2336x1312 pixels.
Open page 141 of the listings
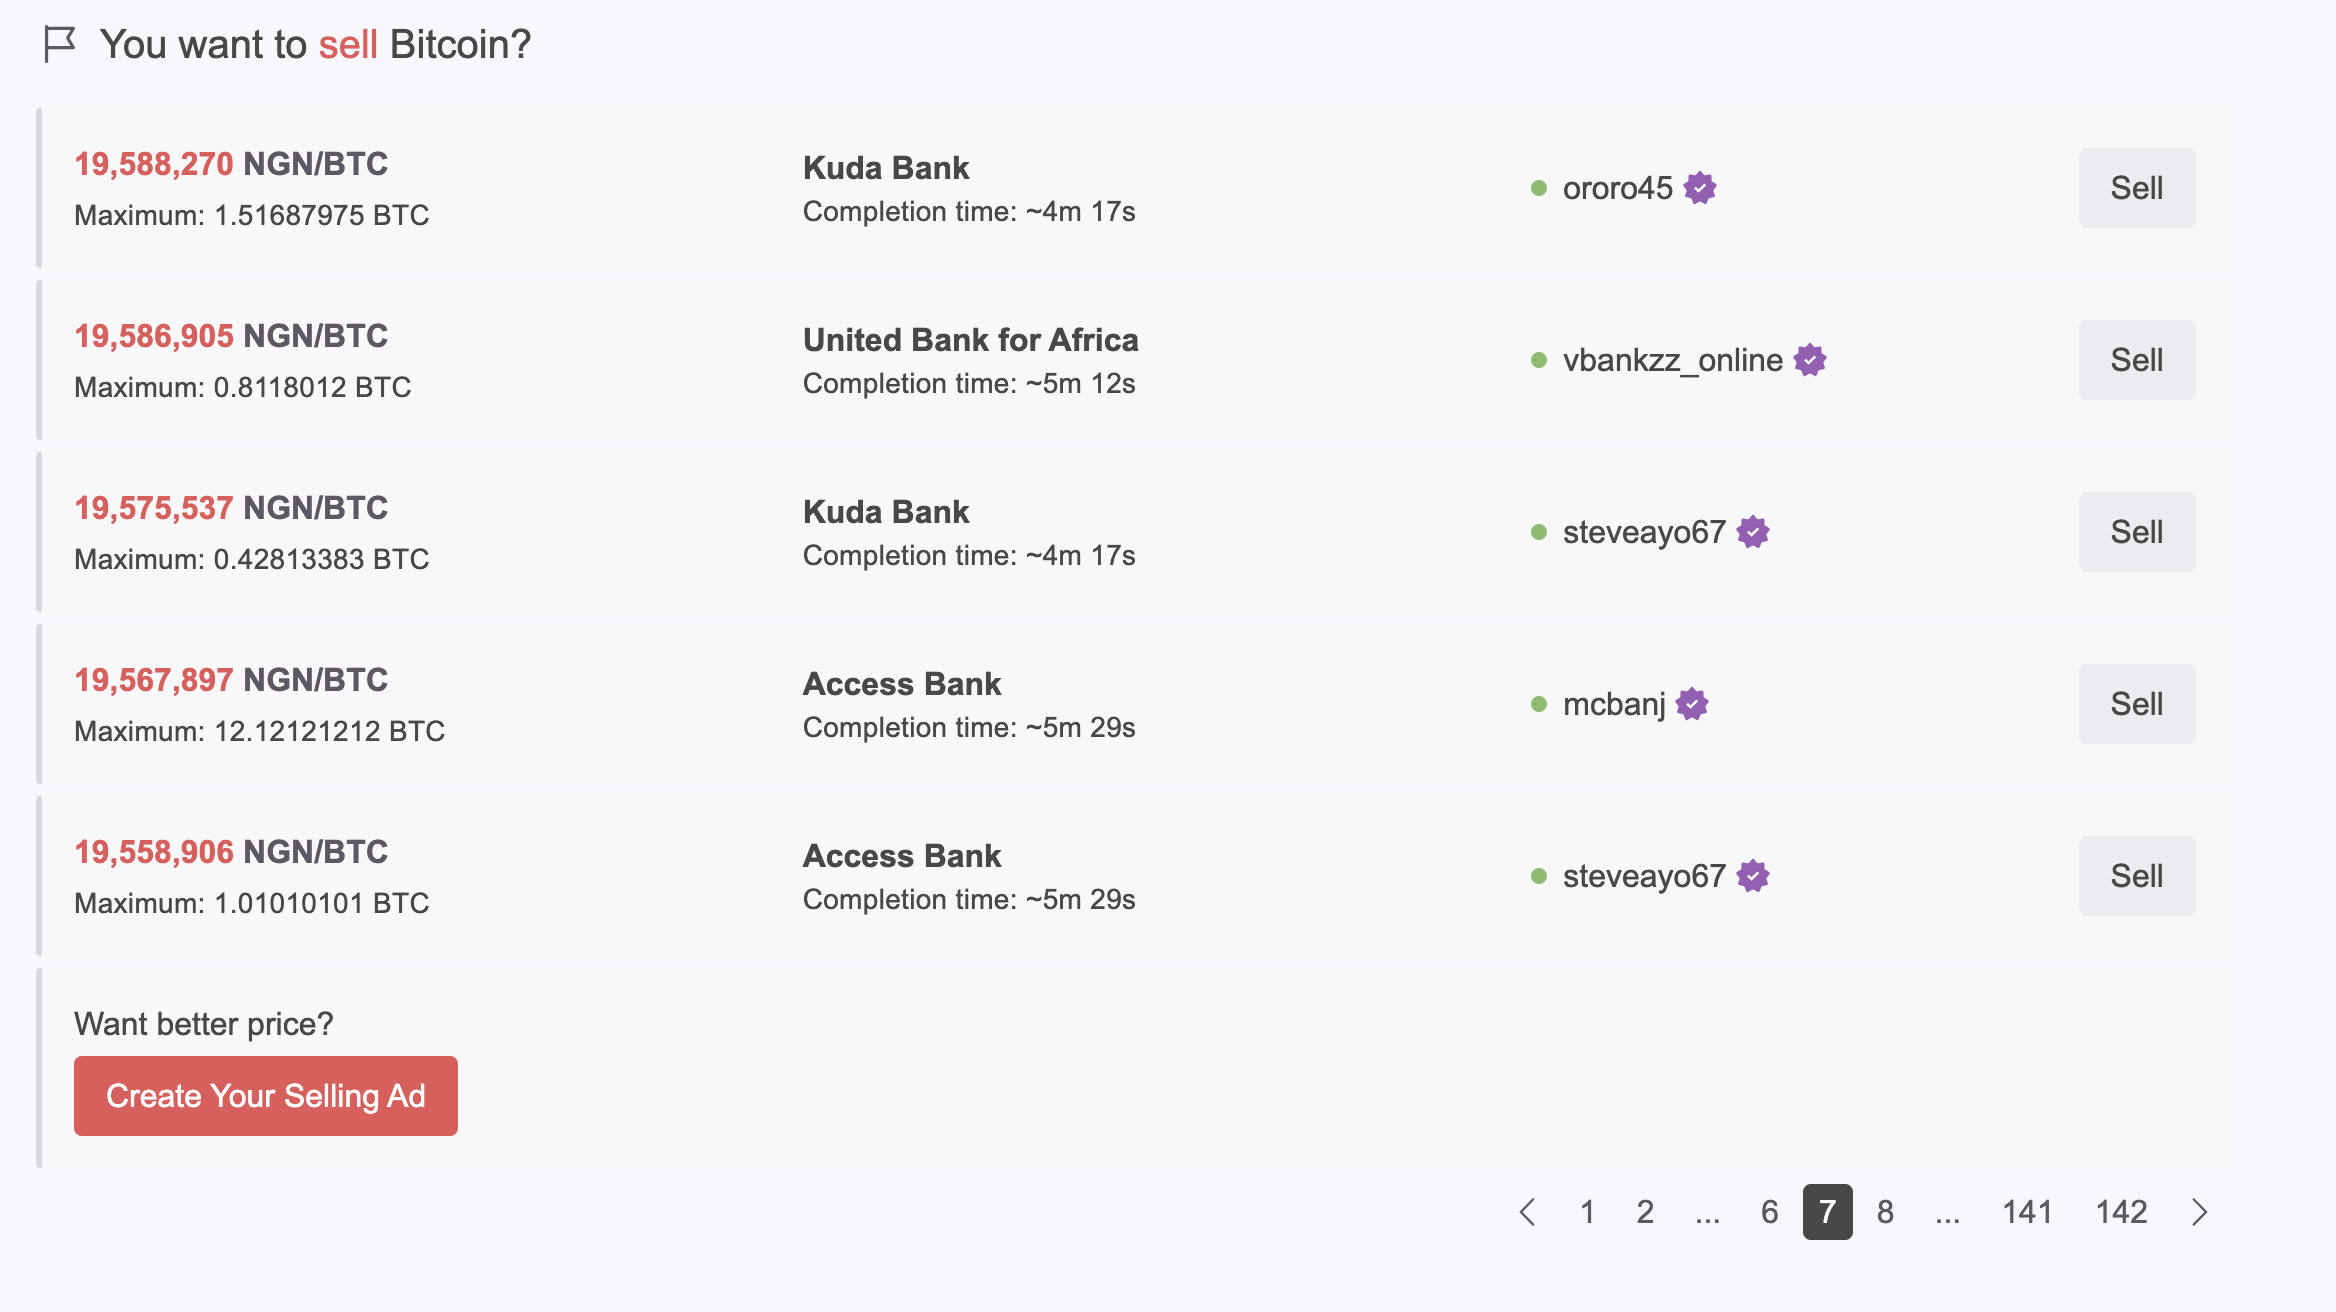coord(2027,1212)
